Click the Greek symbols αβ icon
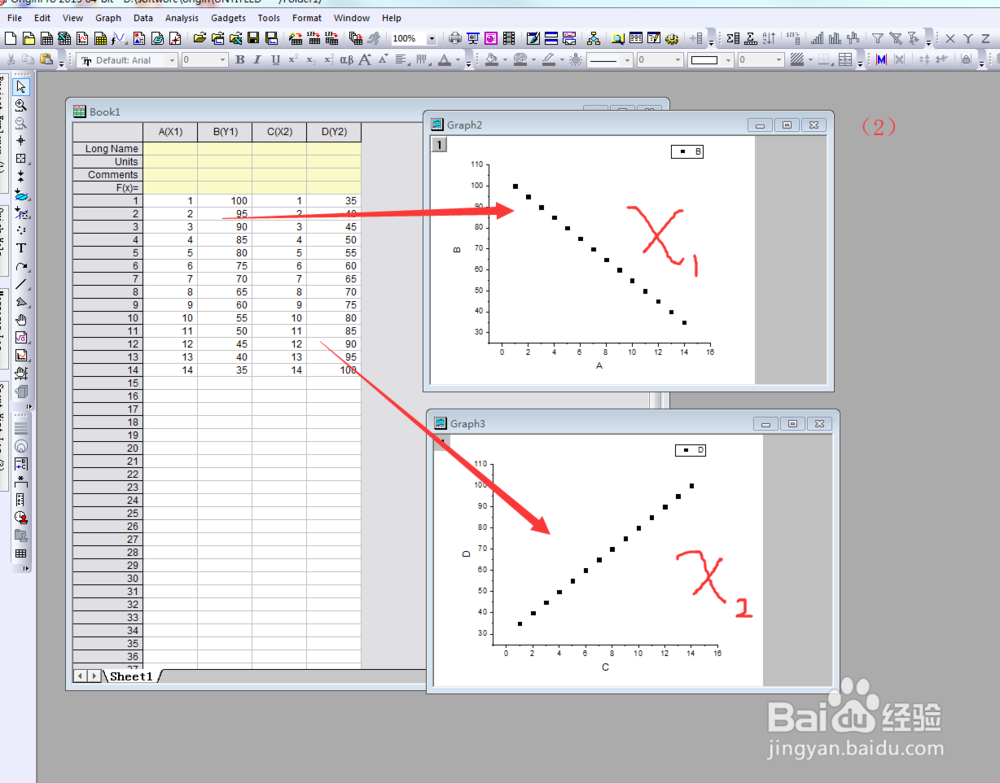The image size is (1000, 783). (x=346, y=60)
